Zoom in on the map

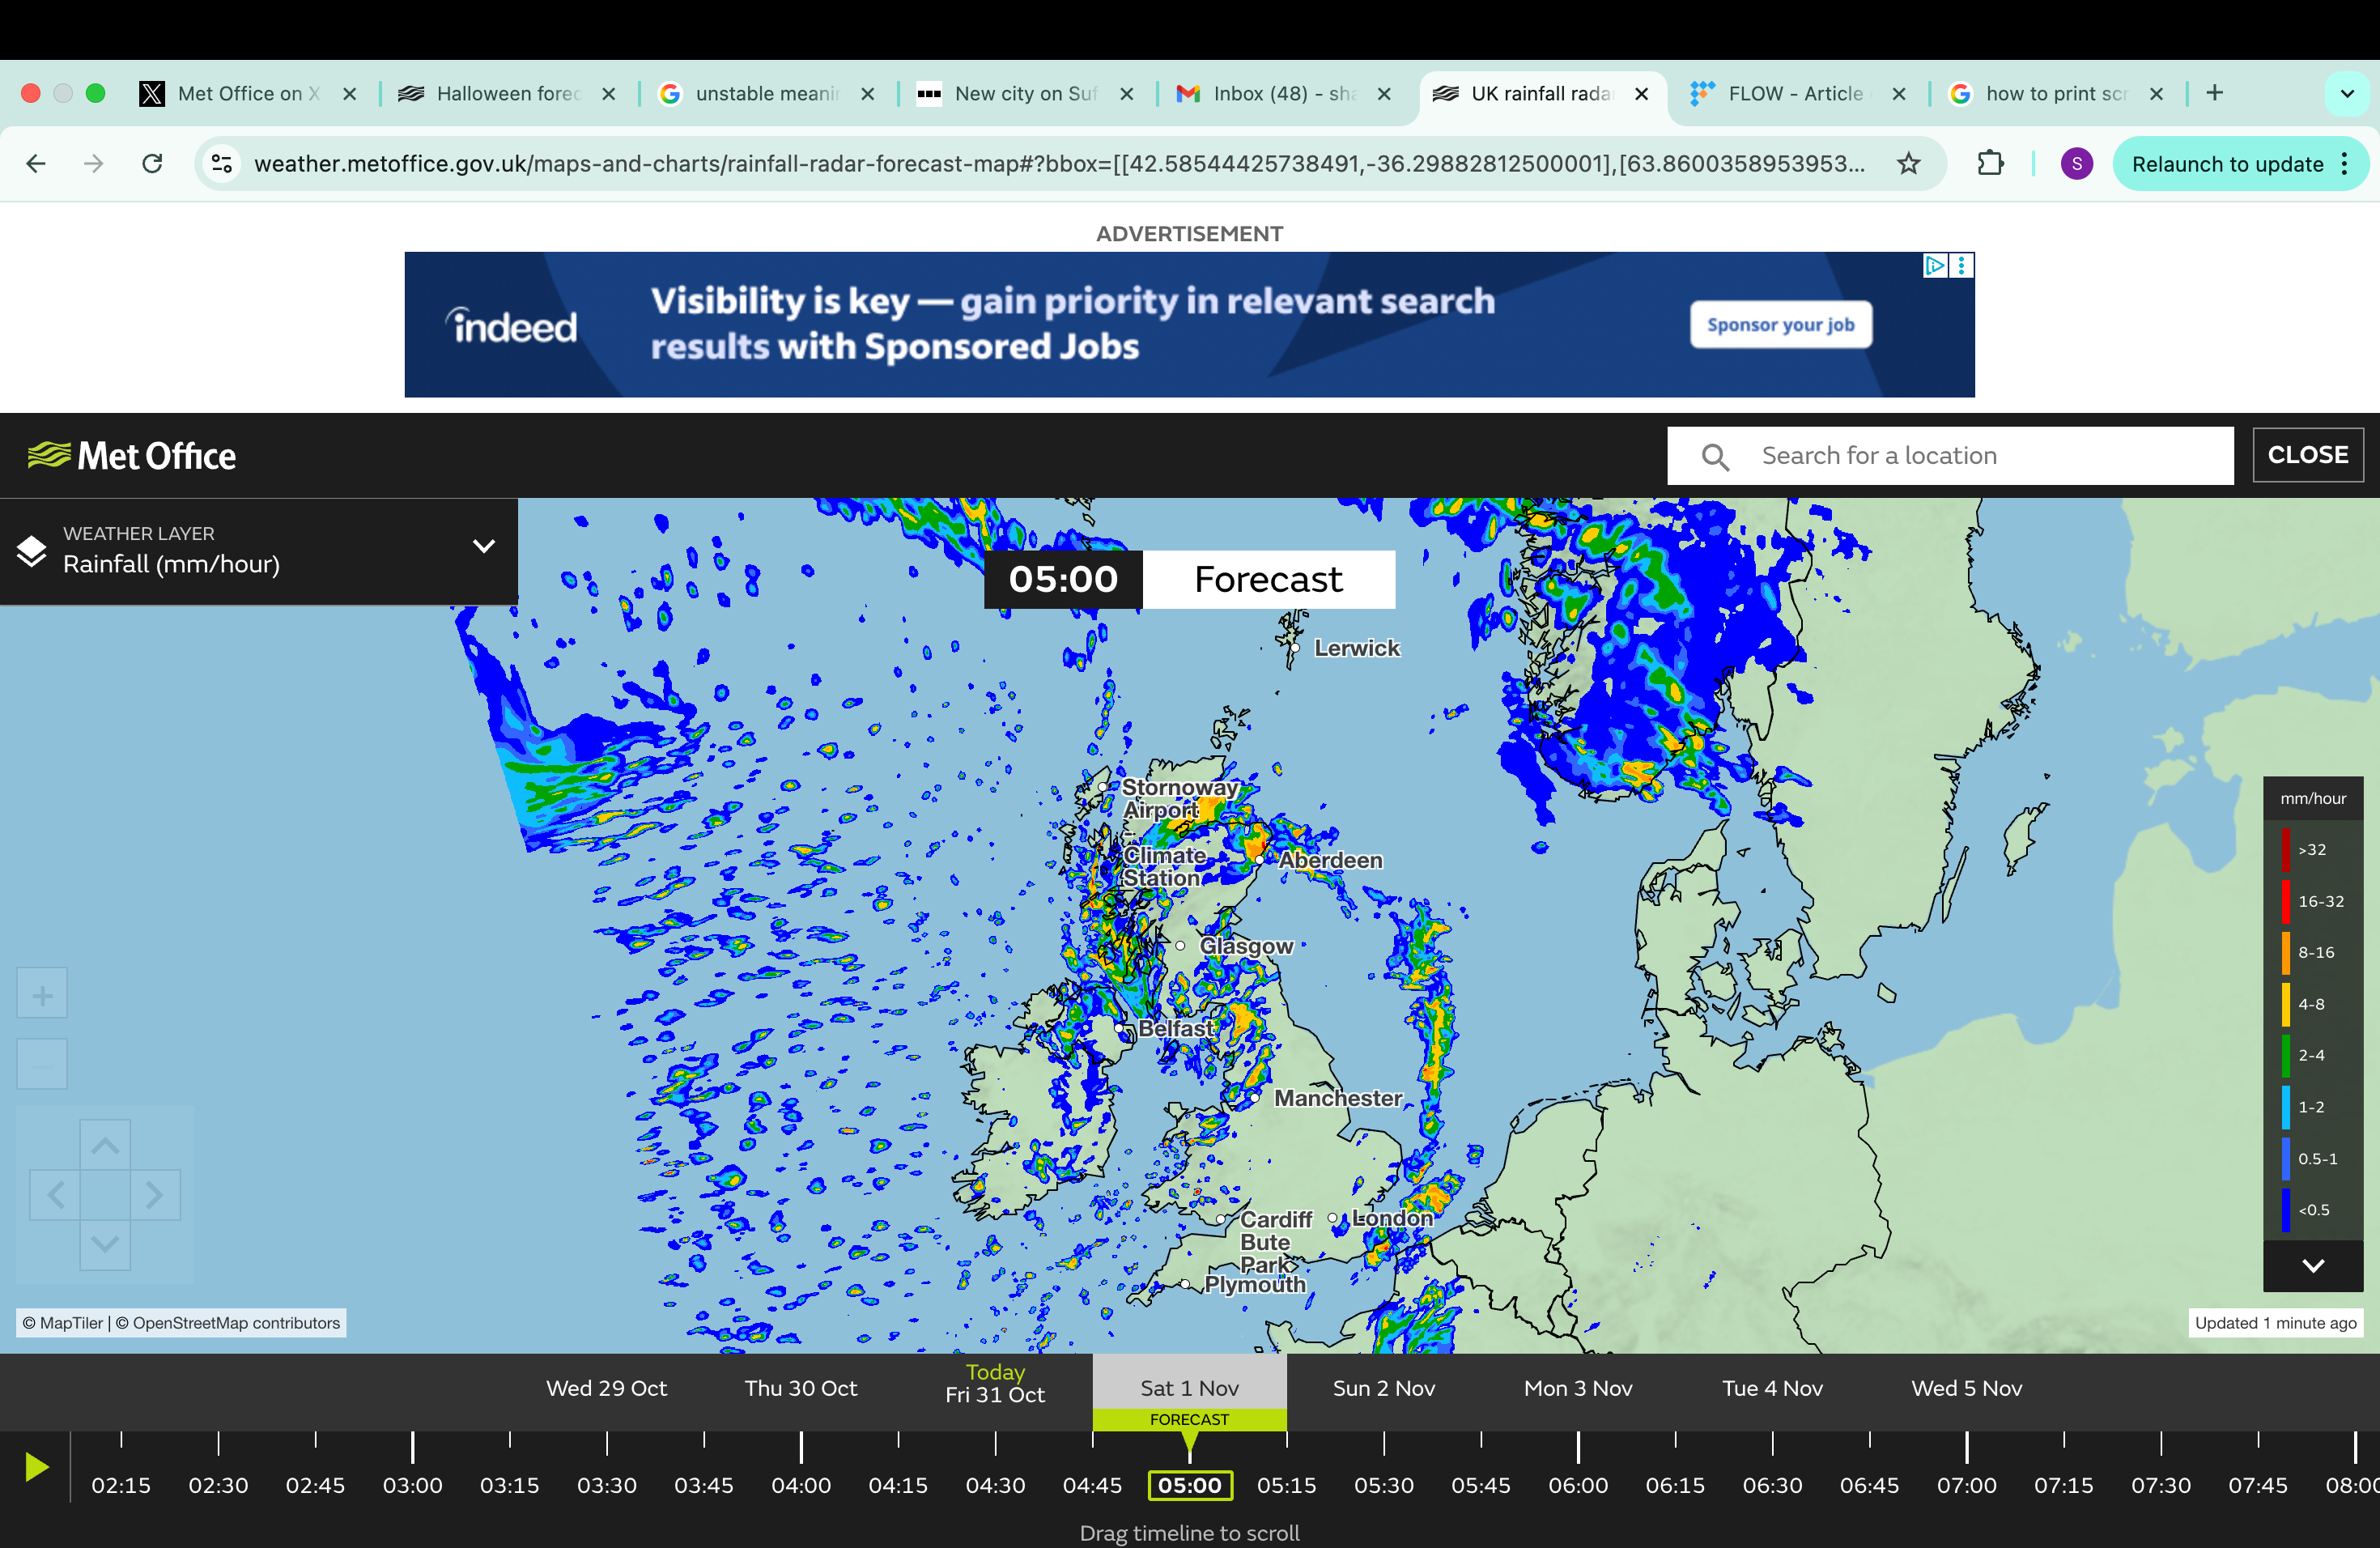click(42, 993)
